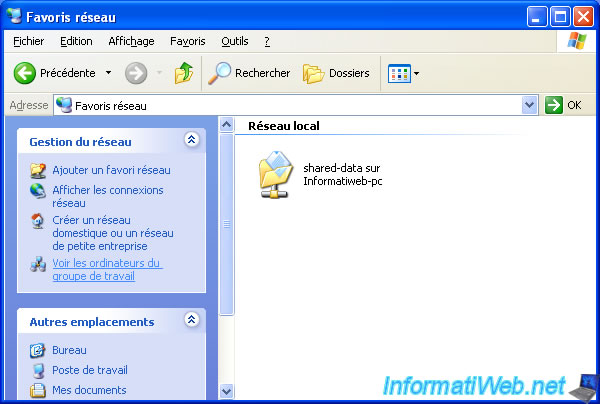Open Mes documents link
This screenshot has width=600, height=404.
point(89,390)
